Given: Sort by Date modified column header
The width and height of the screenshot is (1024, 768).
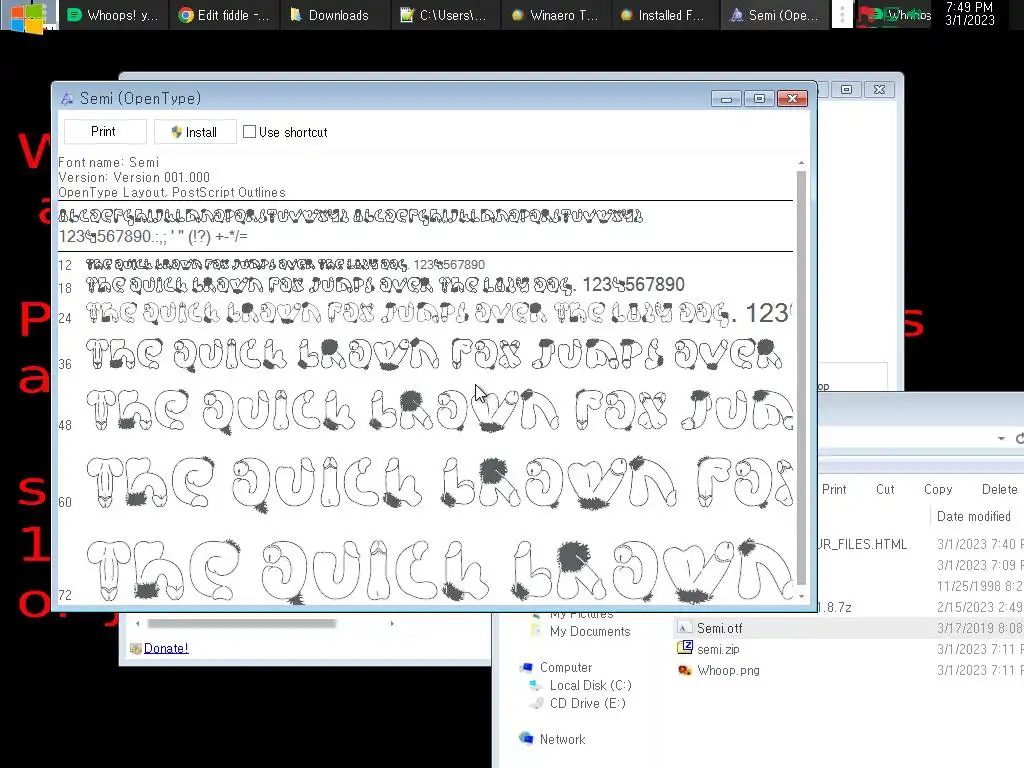Looking at the screenshot, I should click(x=974, y=517).
